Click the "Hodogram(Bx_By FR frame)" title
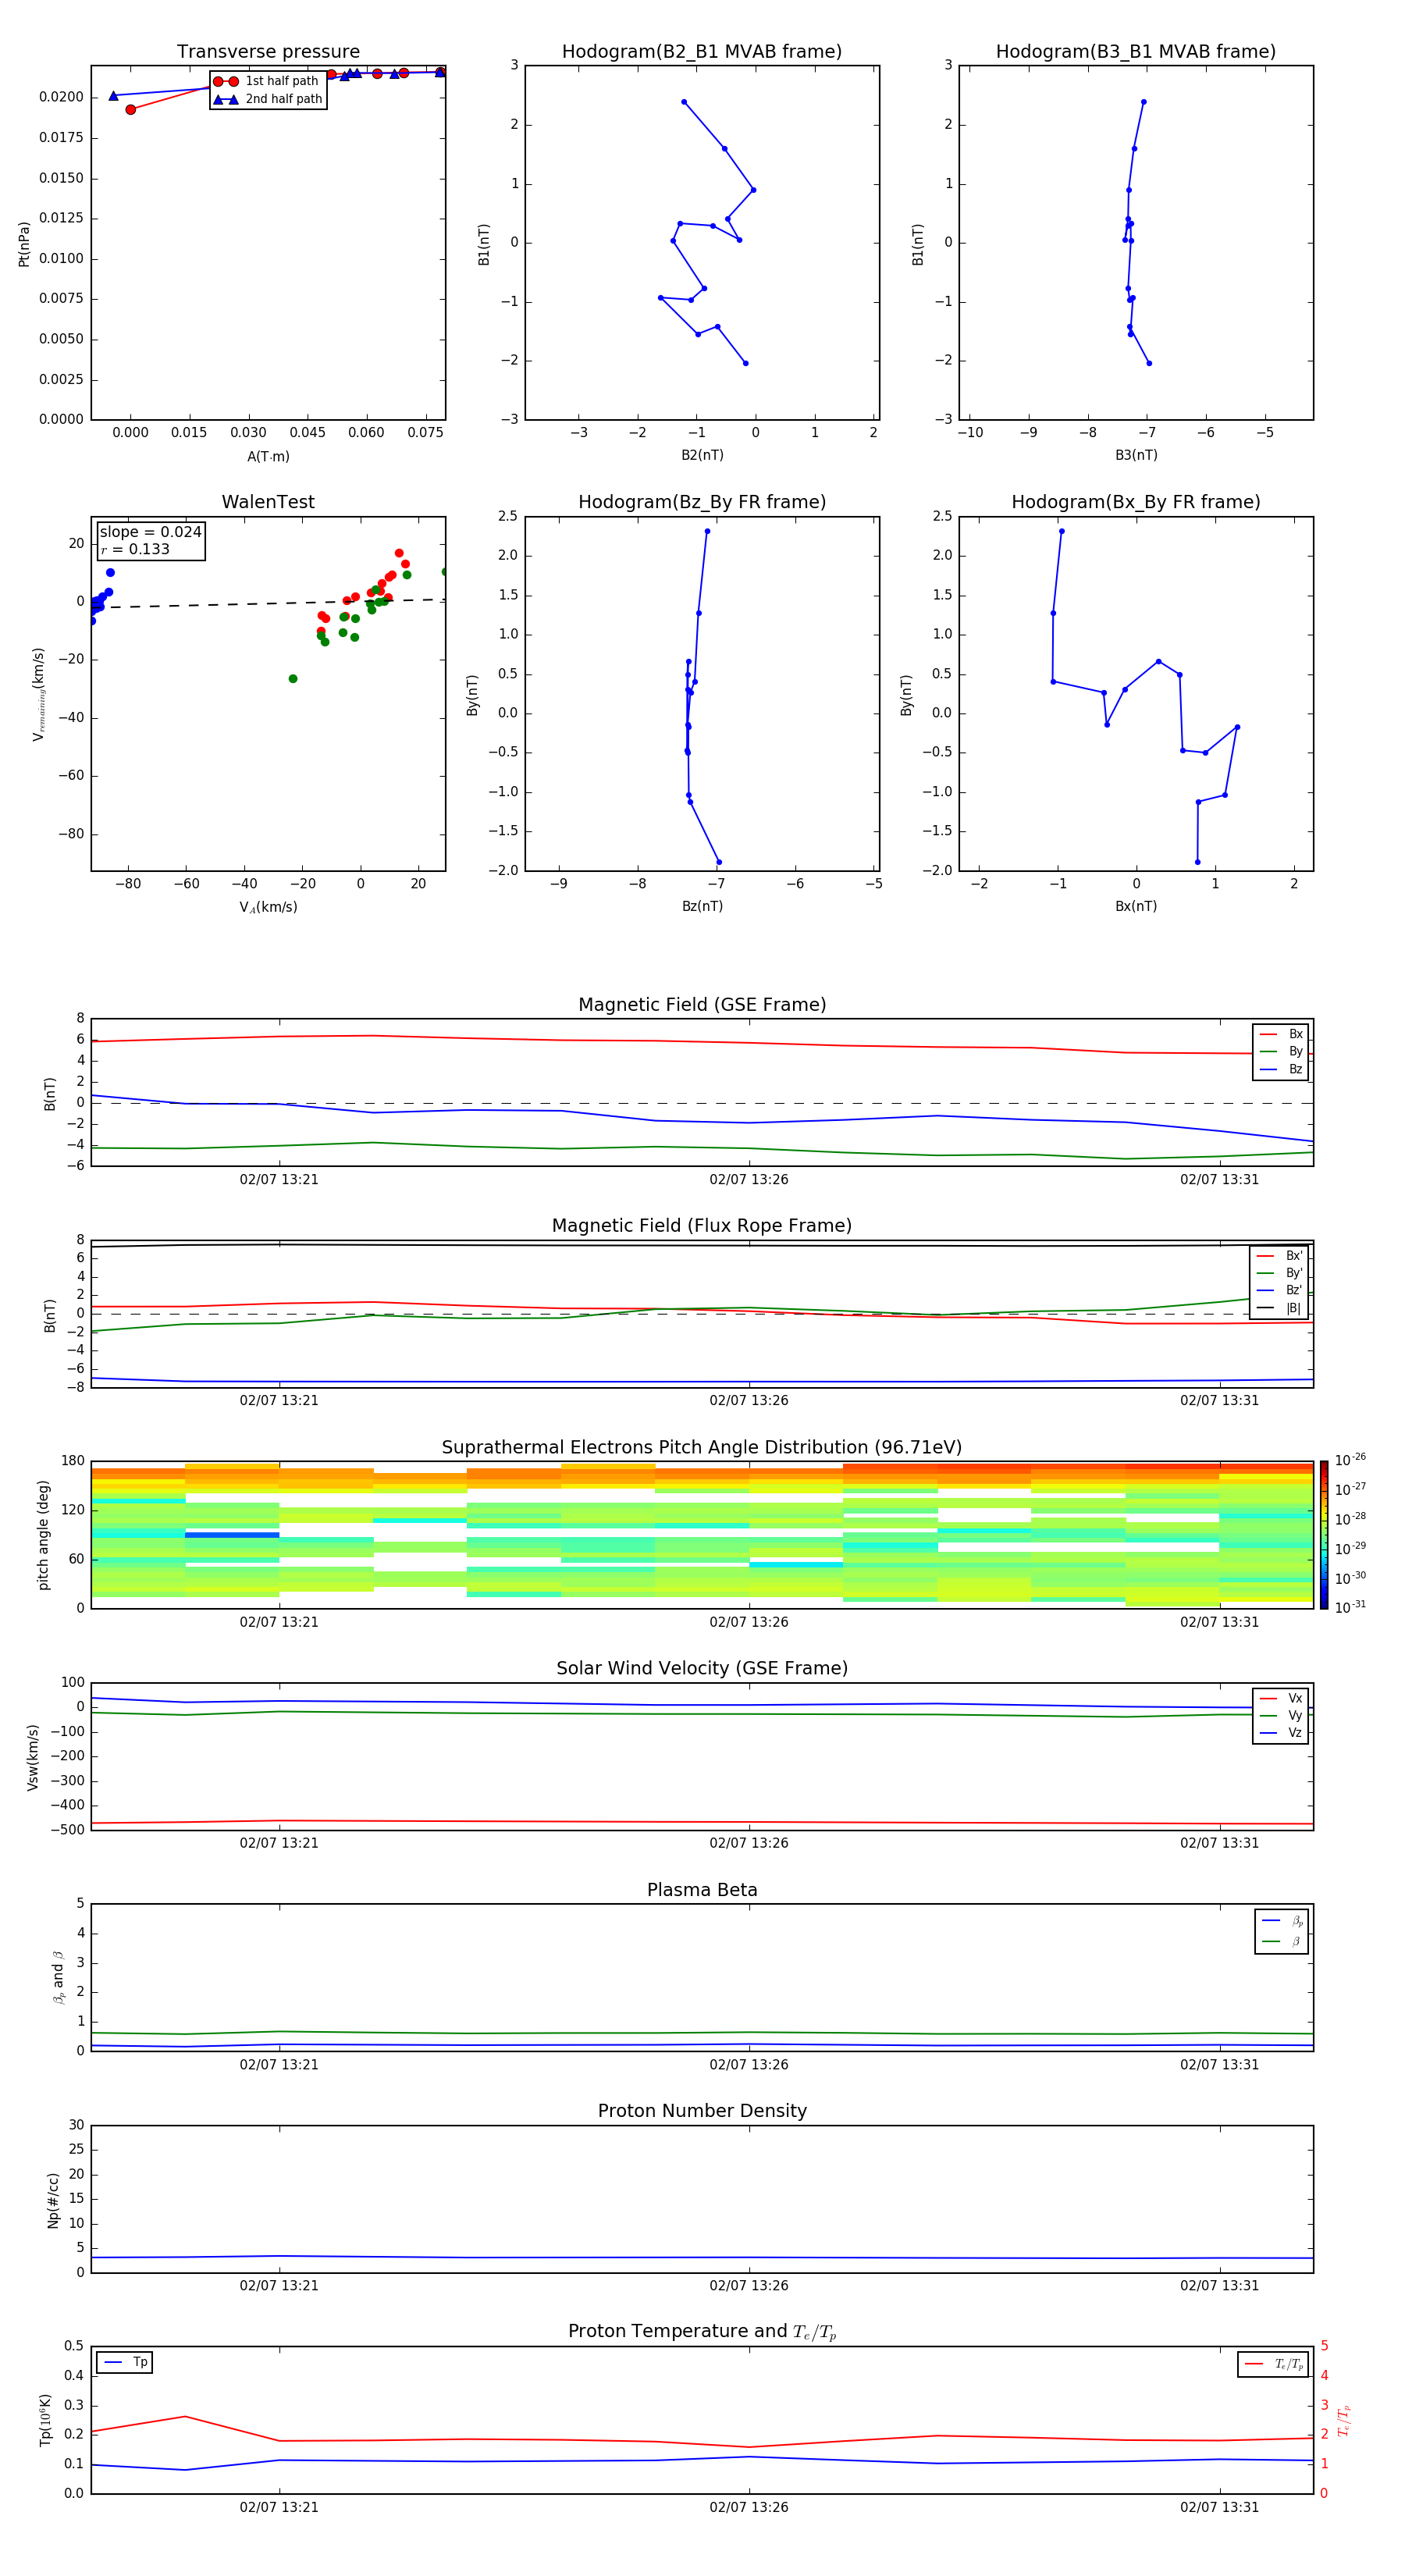 click(1136, 502)
